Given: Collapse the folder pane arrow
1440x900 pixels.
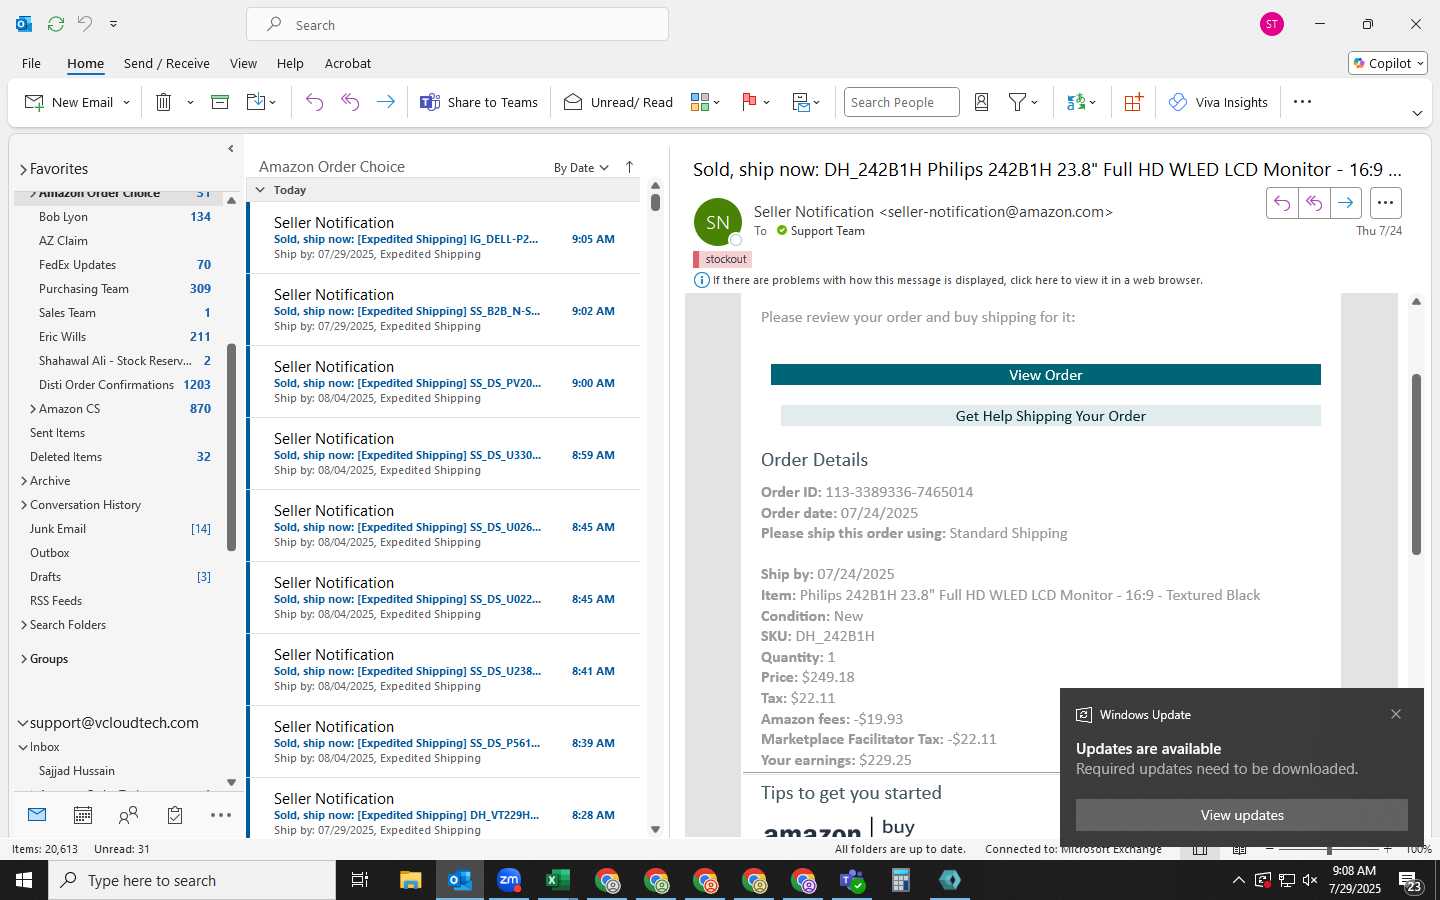Looking at the screenshot, I should (x=230, y=149).
